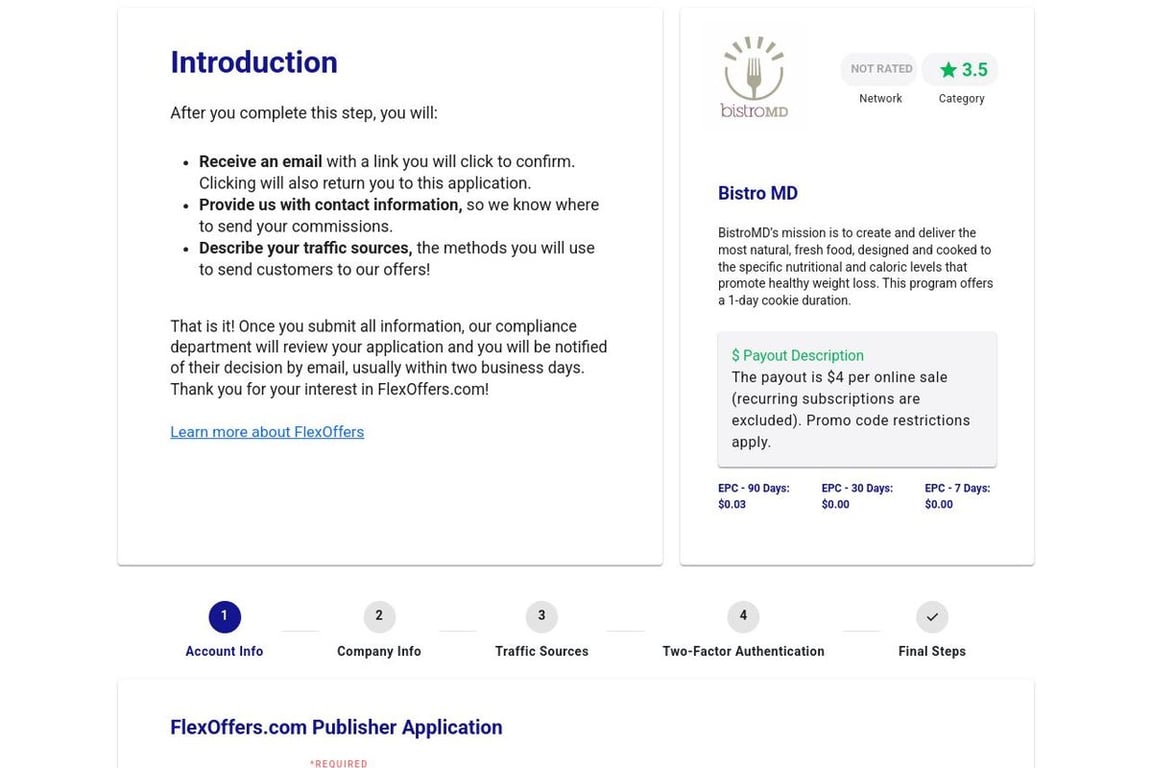Open the Learn more about FlexOffers link

tap(267, 432)
